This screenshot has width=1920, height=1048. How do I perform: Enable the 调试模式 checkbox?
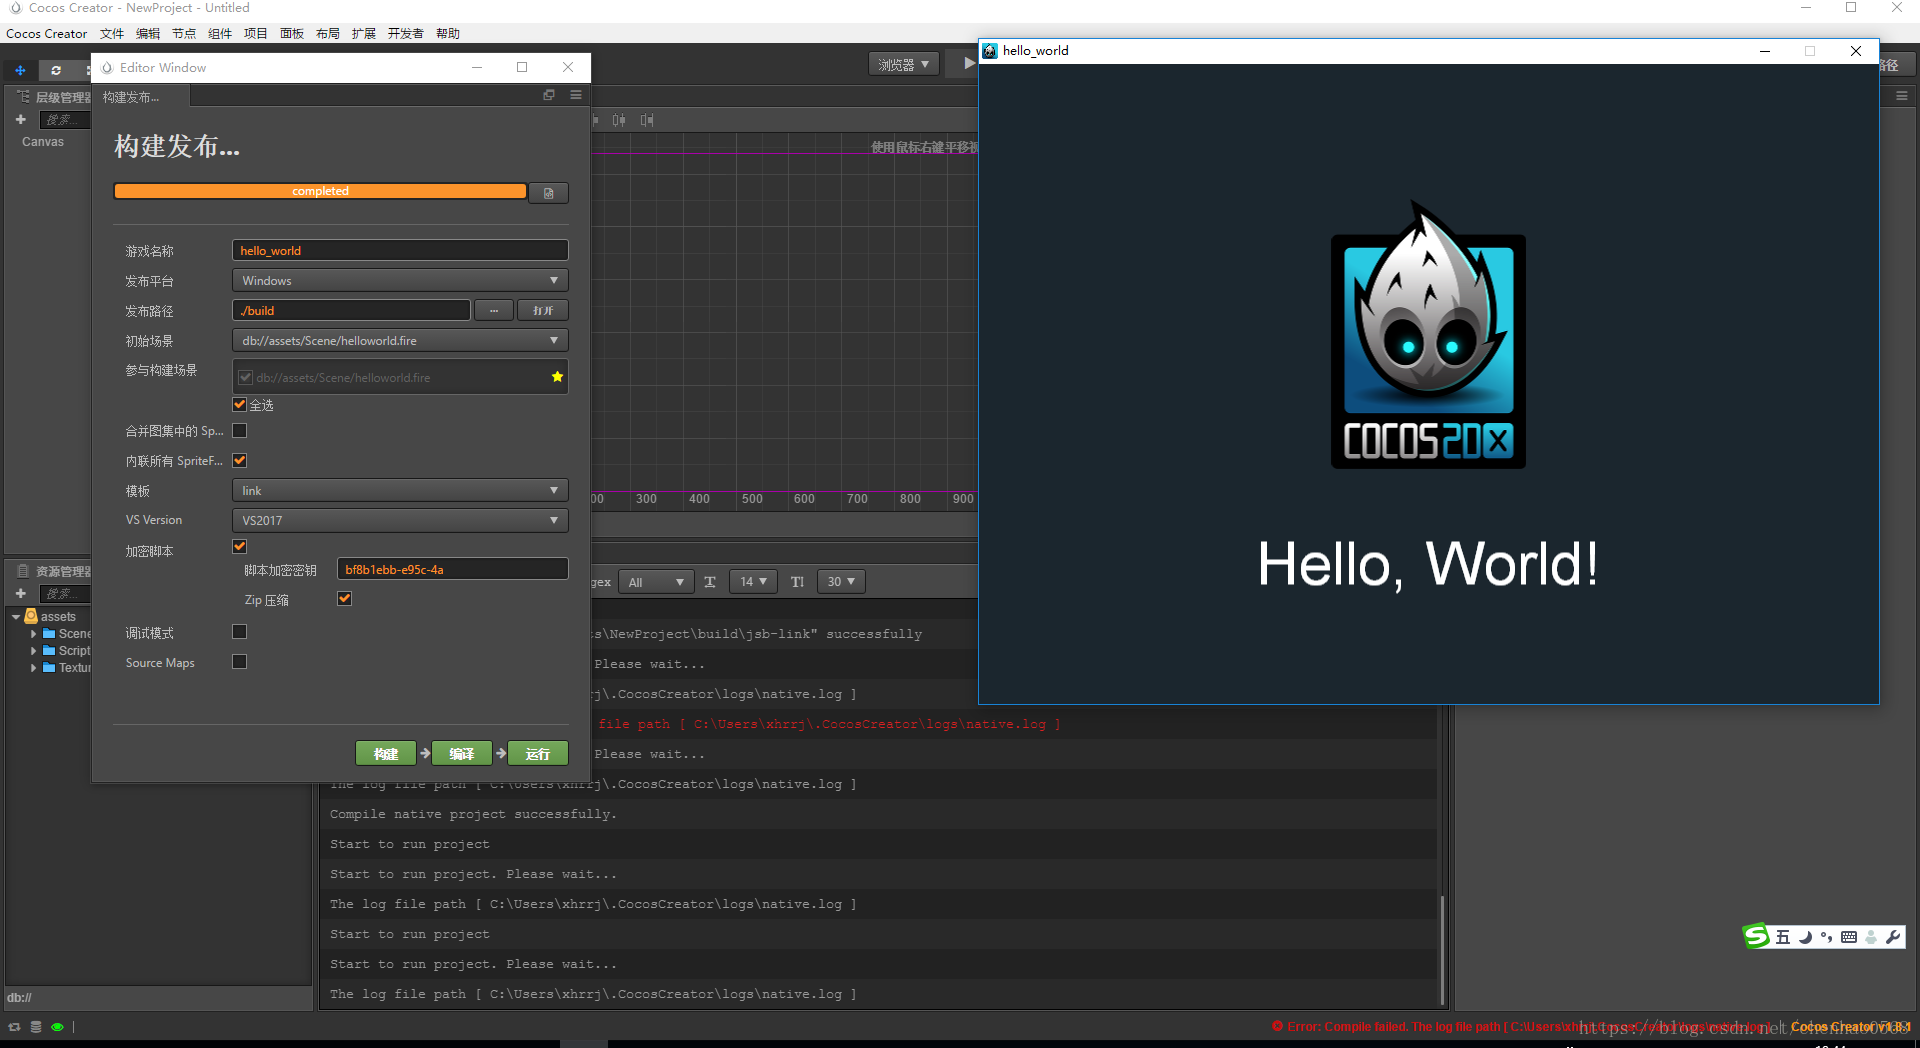coord(240,632)
